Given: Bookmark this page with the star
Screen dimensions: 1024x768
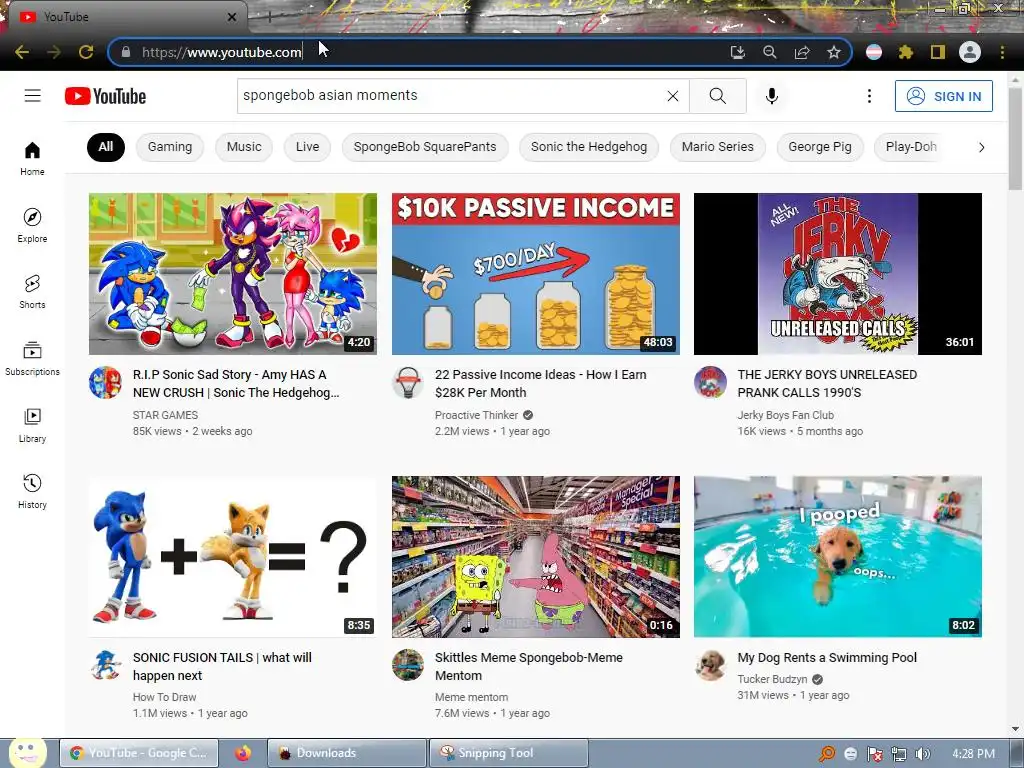Looking at the screenshot, I should click(833, 52).
